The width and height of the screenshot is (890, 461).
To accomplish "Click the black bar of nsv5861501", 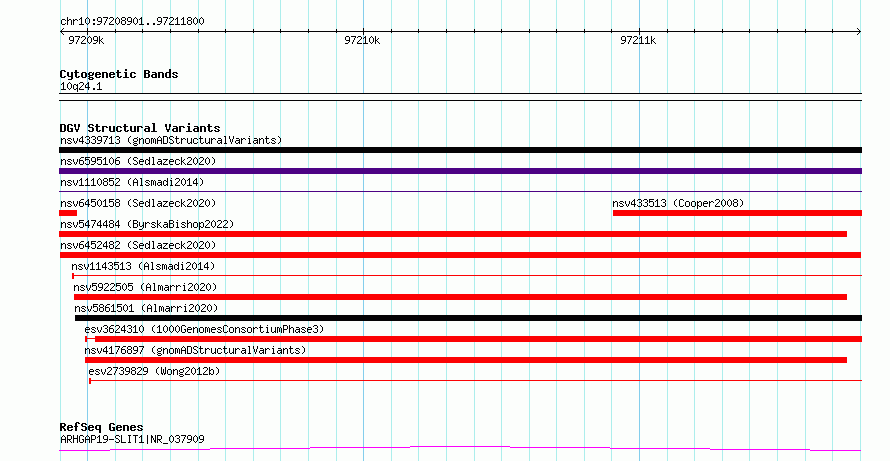I will click(x=468, y=318).
